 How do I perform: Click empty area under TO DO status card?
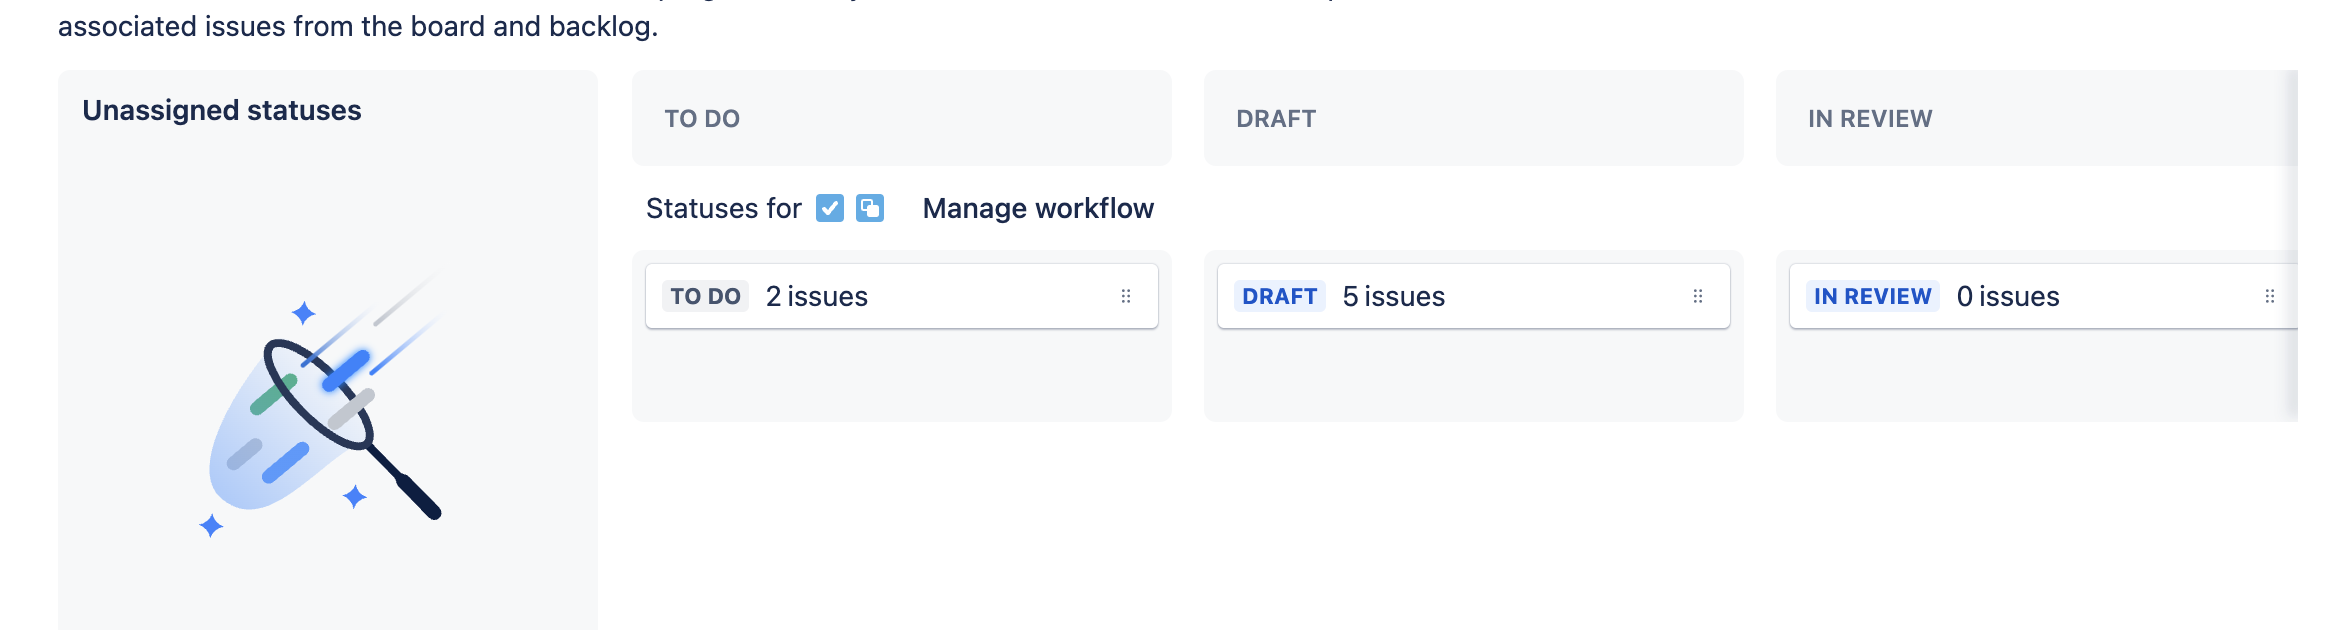point(902,374)
